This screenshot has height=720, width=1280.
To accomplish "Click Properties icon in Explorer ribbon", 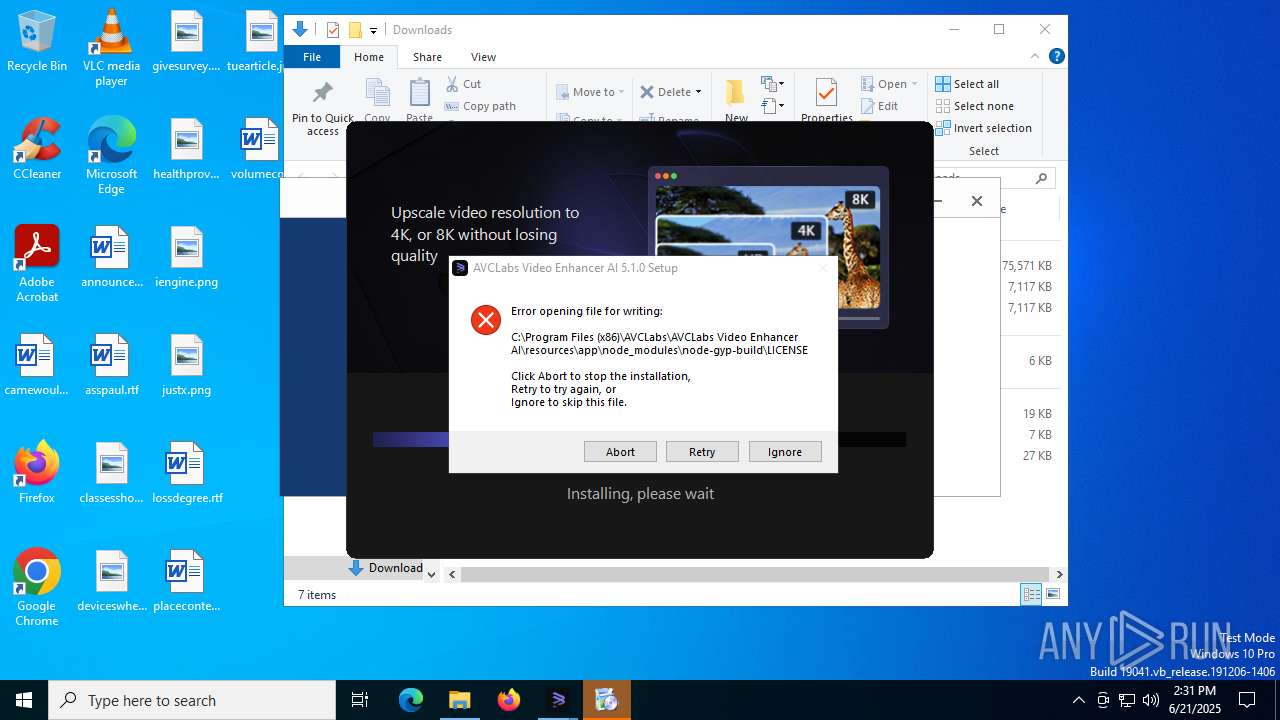I will 826,100.
